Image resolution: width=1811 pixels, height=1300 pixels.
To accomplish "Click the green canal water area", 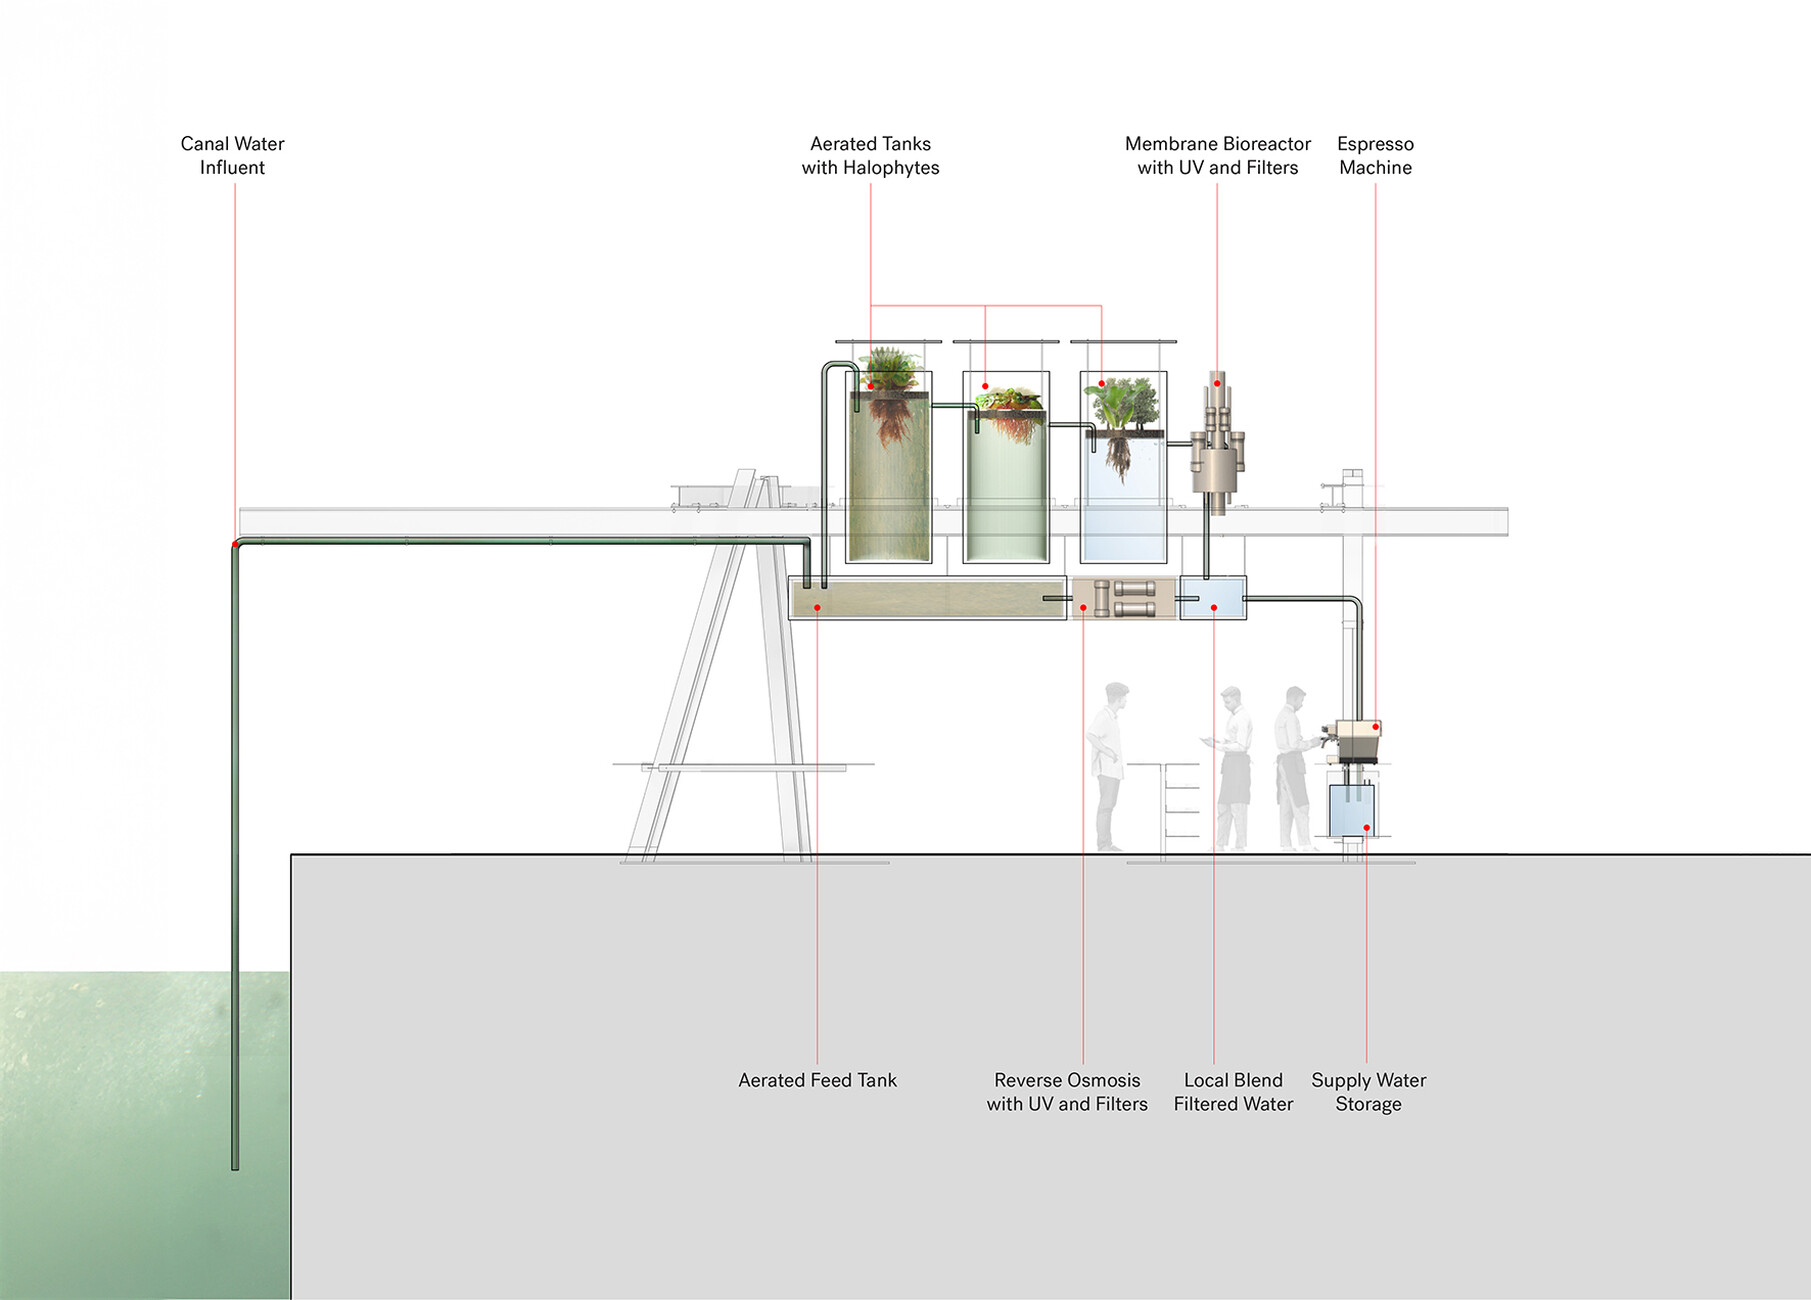I will point(120,1130).
